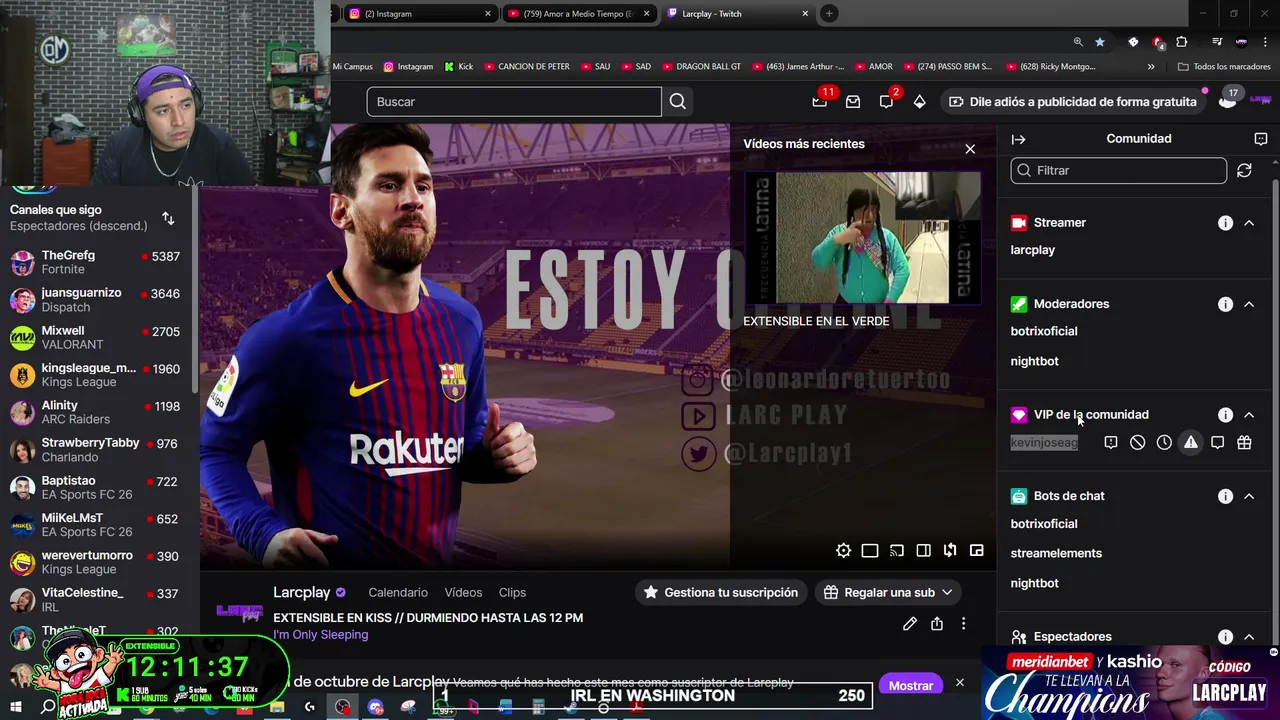
Task: Click the player swap arrows icon
Action: pos(950,551)
